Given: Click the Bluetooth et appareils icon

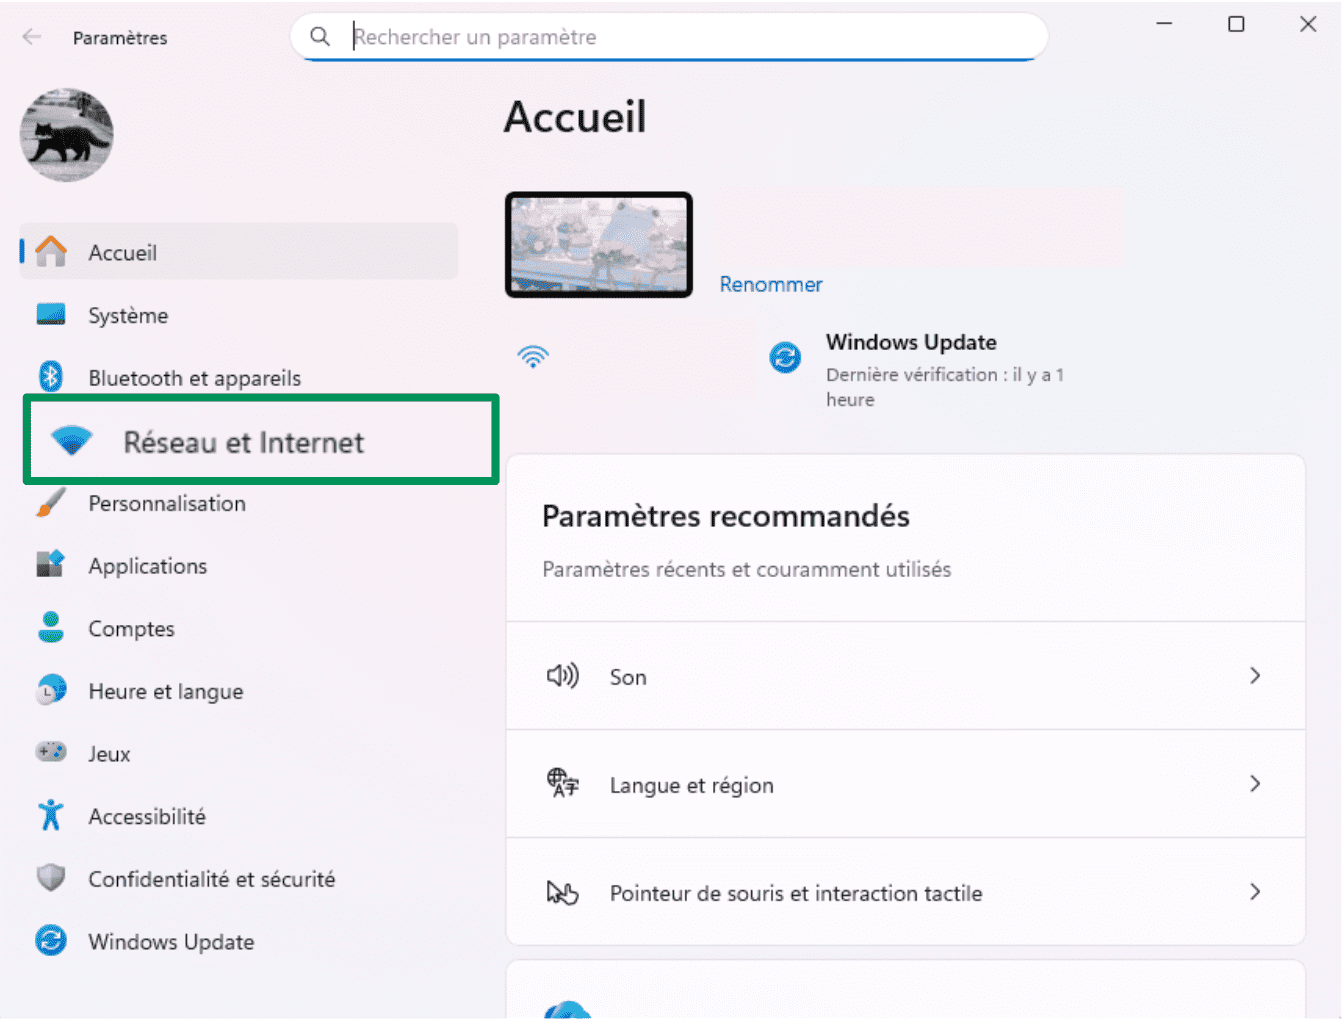Looking at the screenshot, I should [51, 377].
